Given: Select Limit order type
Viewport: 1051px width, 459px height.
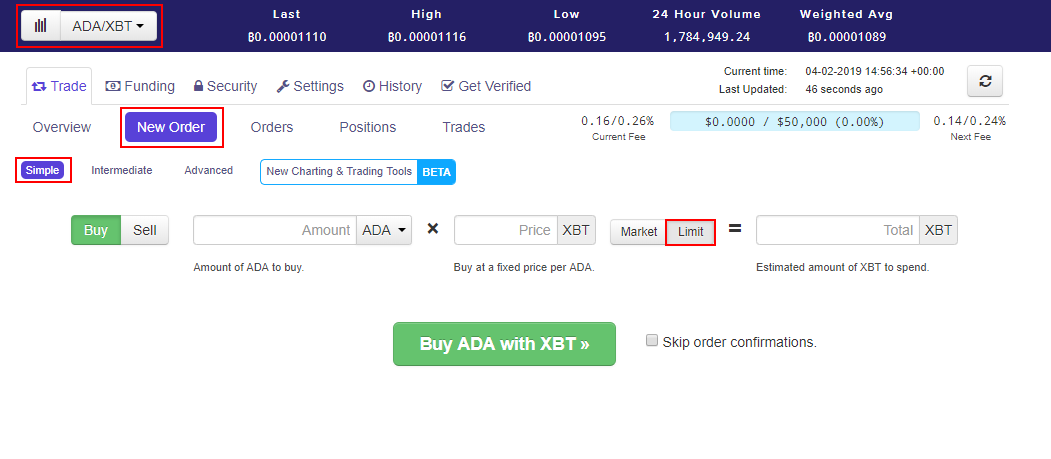Looking at the screenshot, I should point(690,231).
